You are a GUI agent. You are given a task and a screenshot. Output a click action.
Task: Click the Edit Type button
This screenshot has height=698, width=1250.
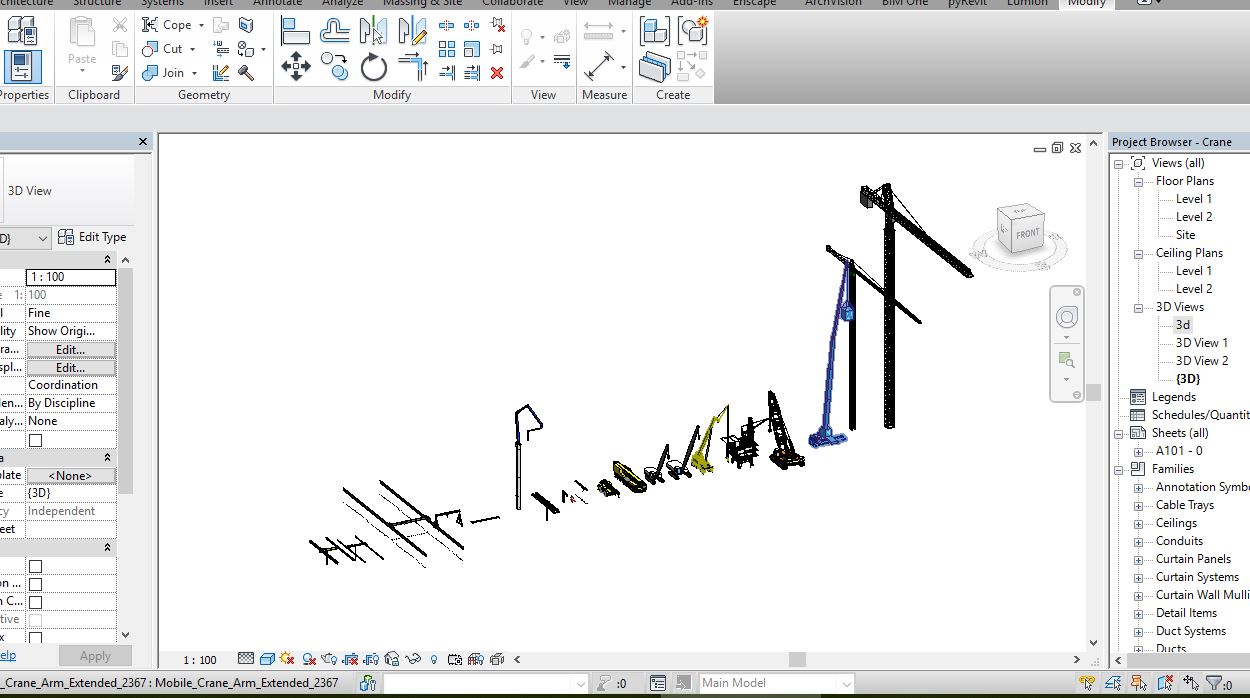click(92, 237)
